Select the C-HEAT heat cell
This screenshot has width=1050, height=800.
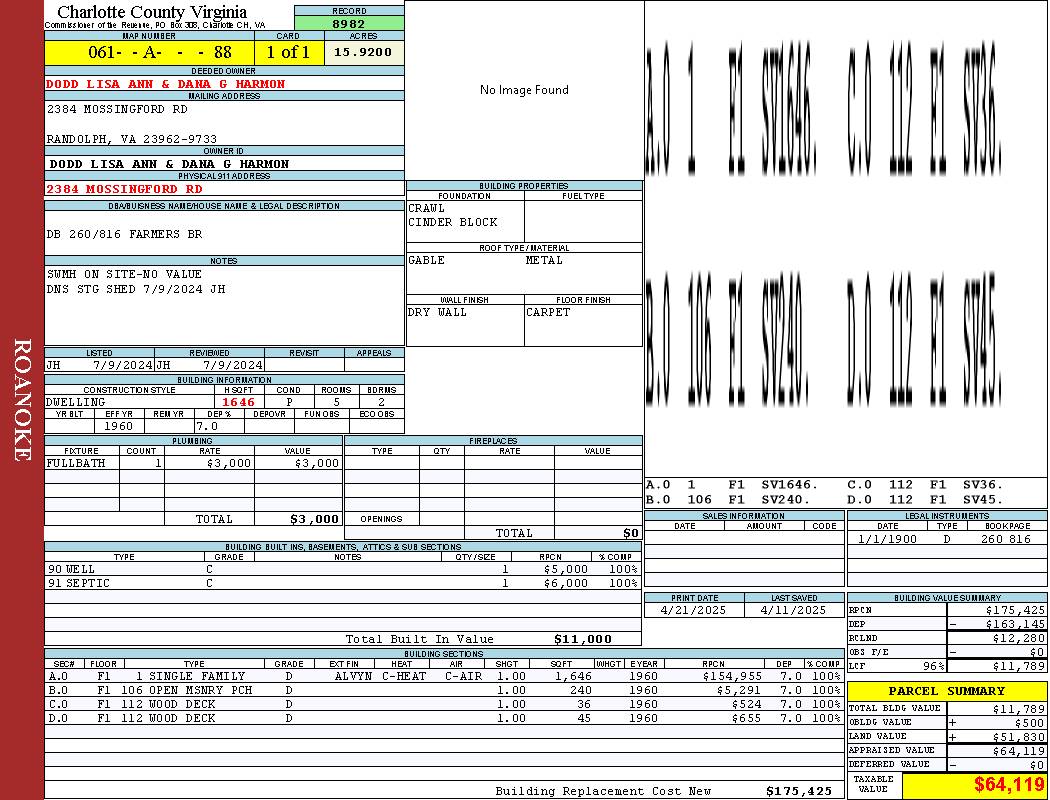(x=404, y=677)
